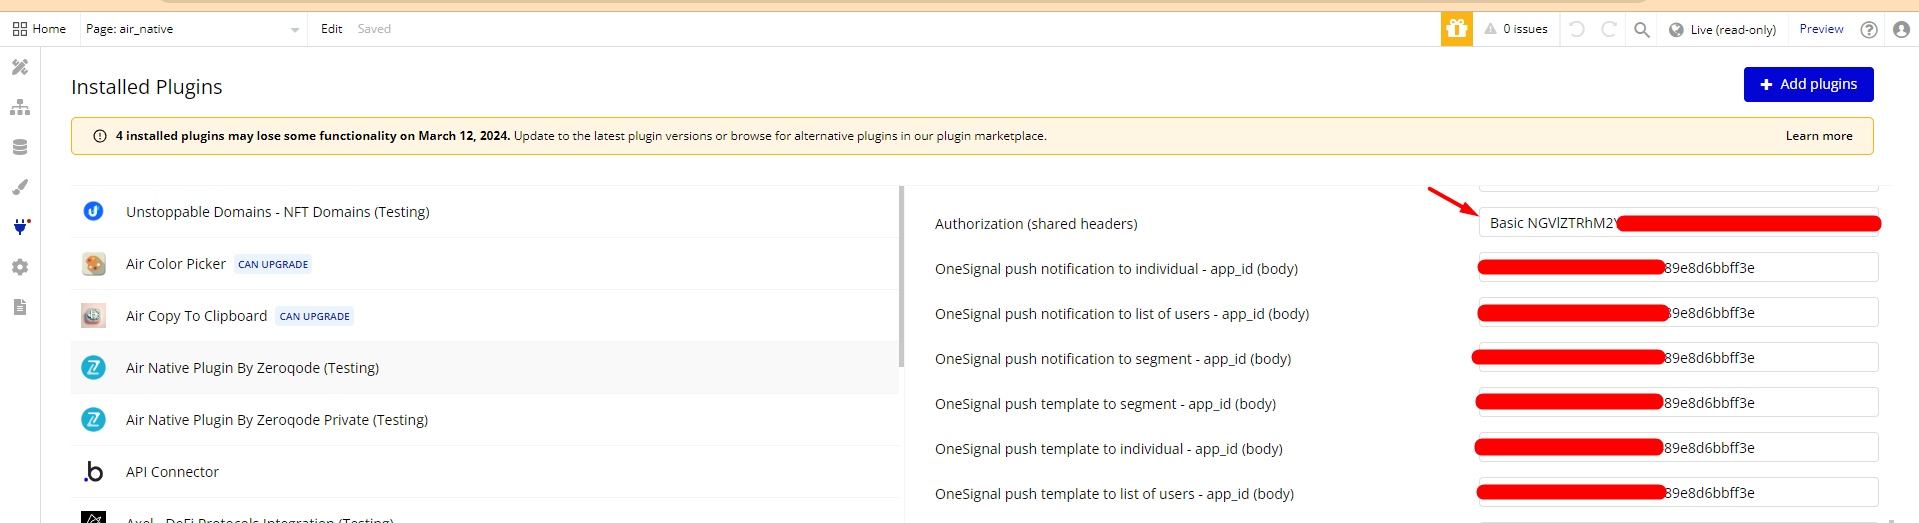
Task: Click the push notification to individual app_id field
Action: pos(1678,268)
